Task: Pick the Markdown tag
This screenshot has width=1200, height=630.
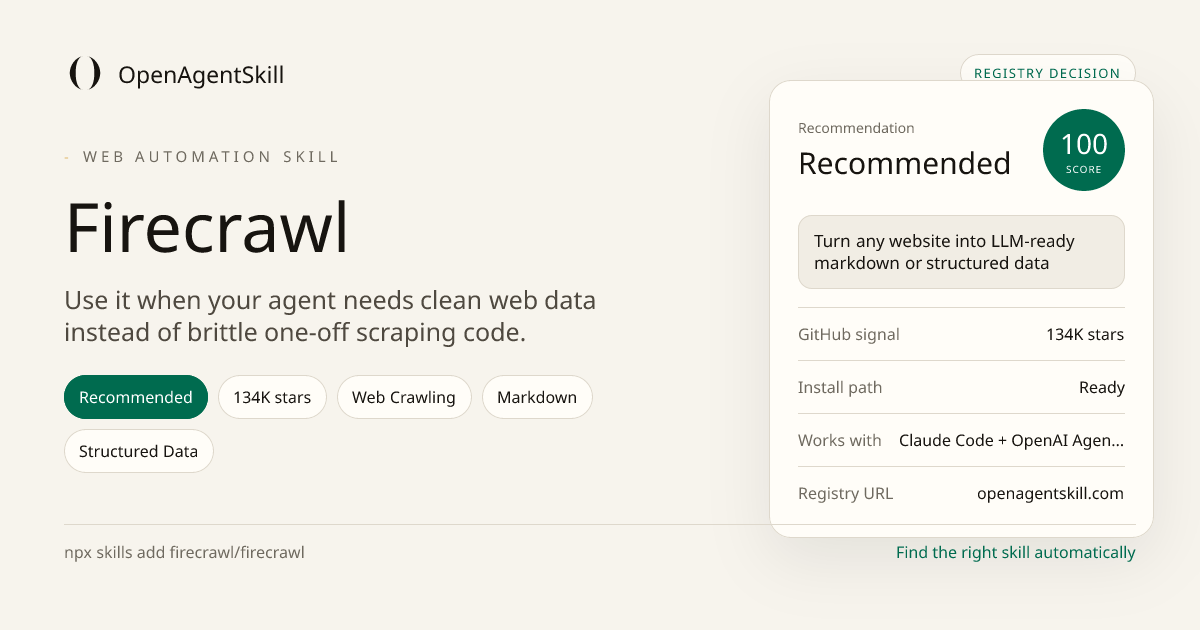Action: [x=537, y=397]
